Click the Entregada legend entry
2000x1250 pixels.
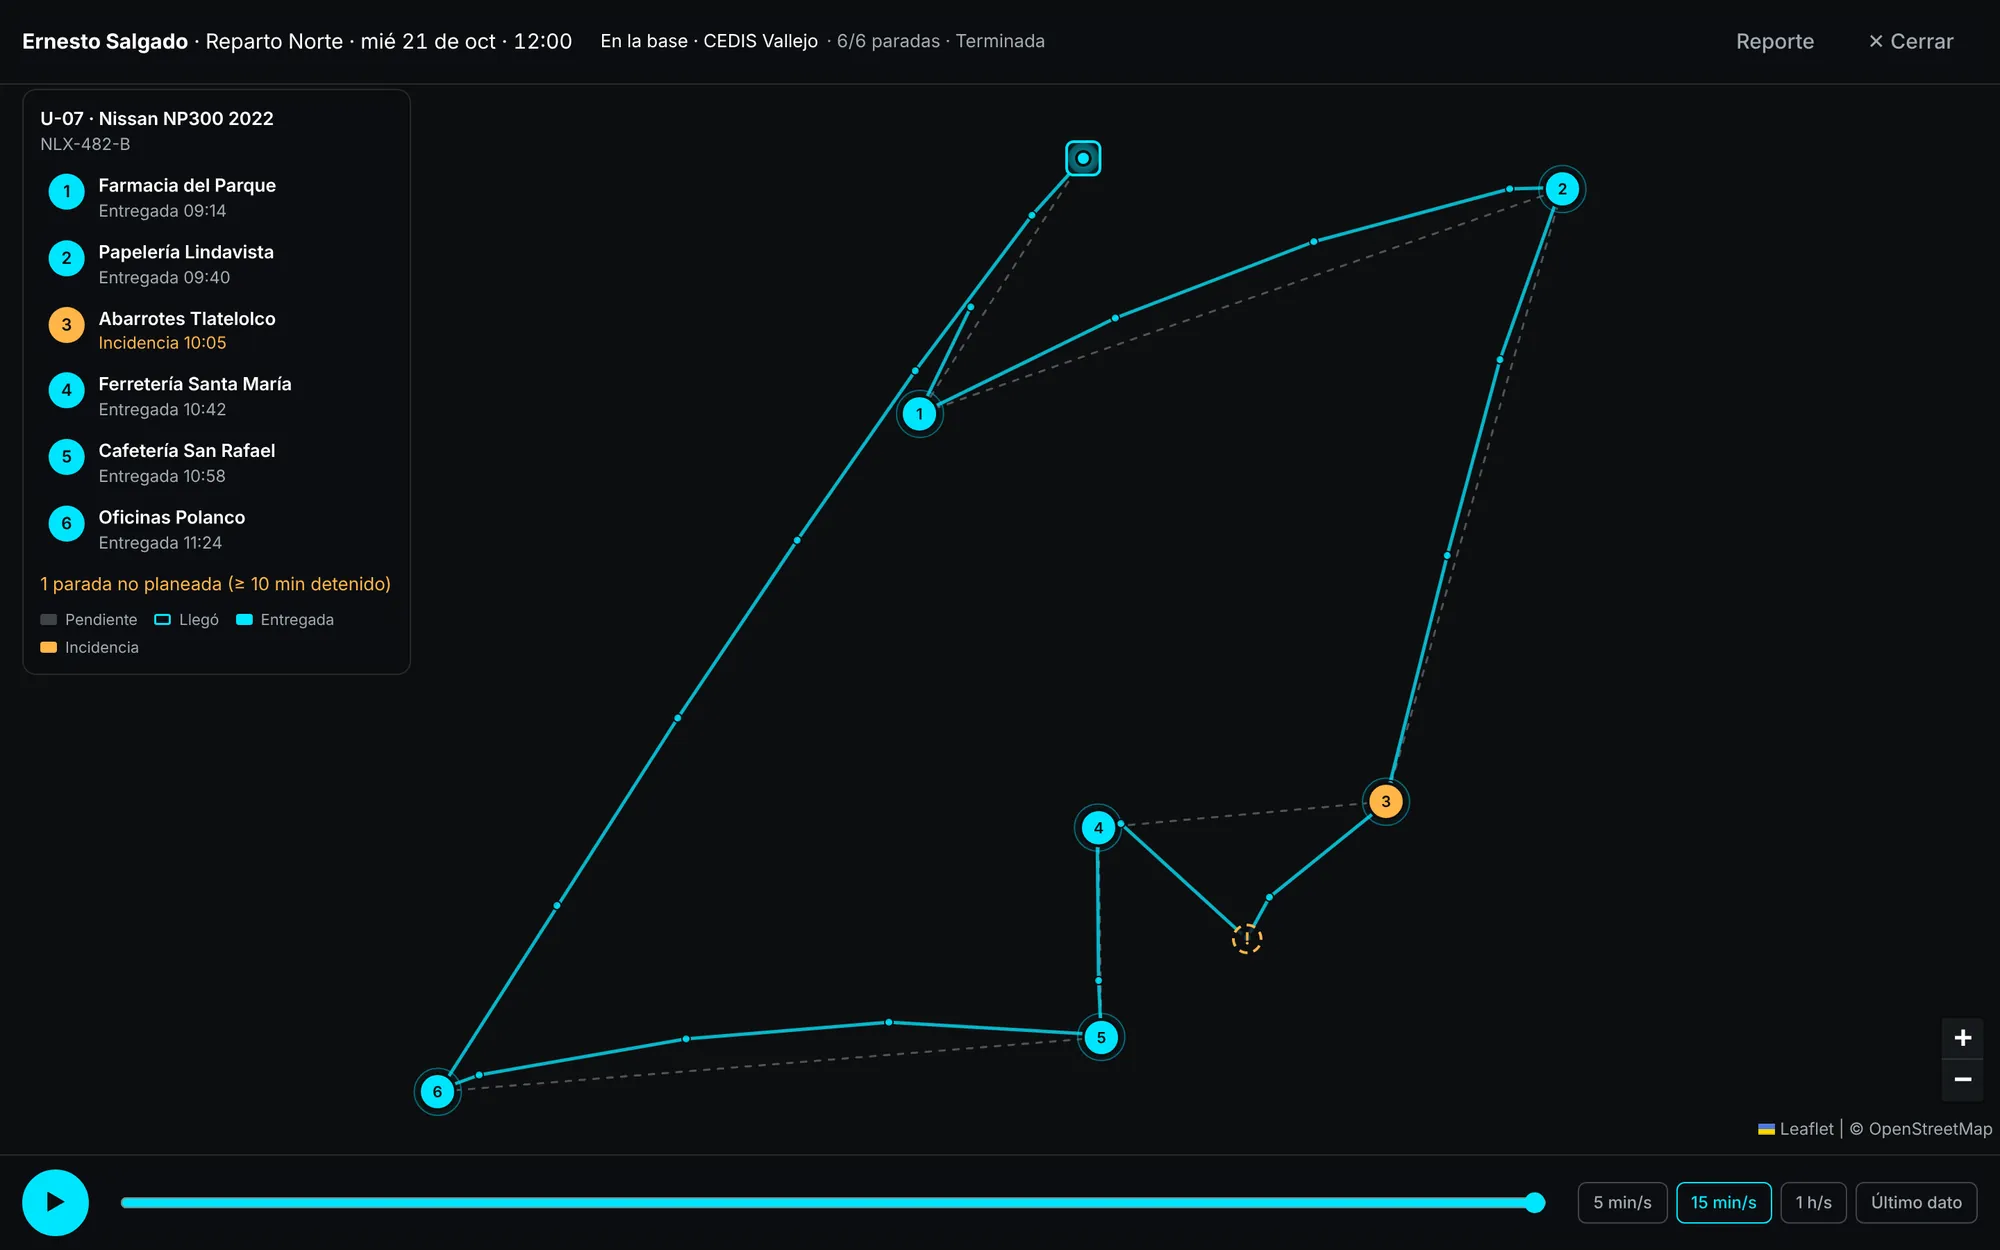(x=285, y=620)
